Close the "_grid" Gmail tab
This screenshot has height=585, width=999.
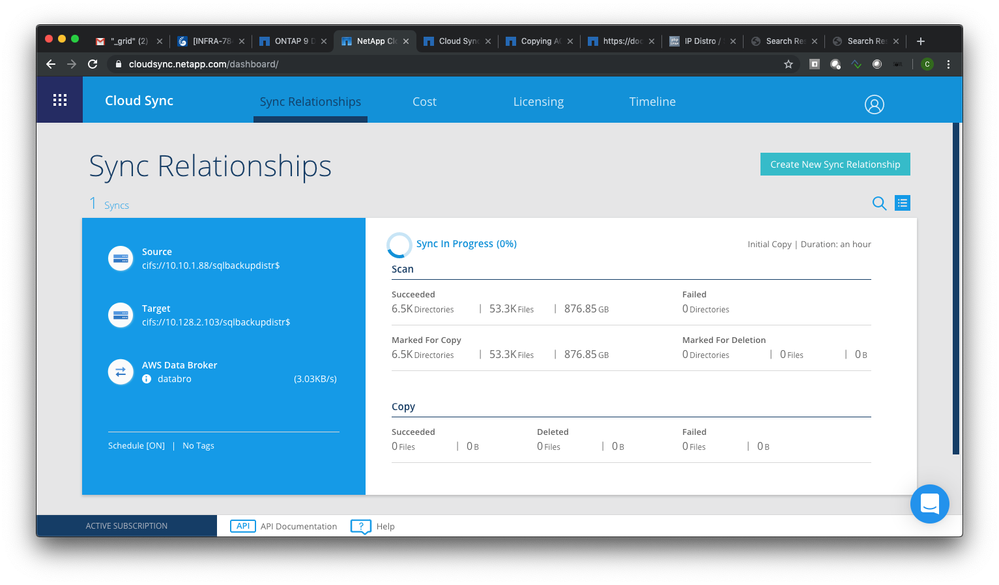(x=159, y=41)
